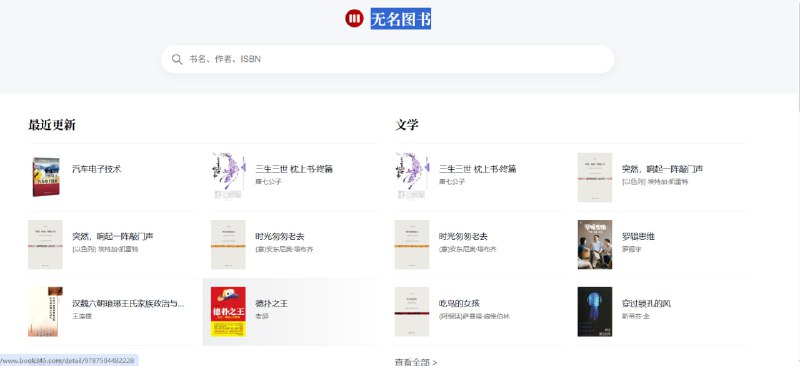Screen dimensions: 800x366
Task: Open 时光匆匆老去 title under 文学
Action: (x=463, y=236)
